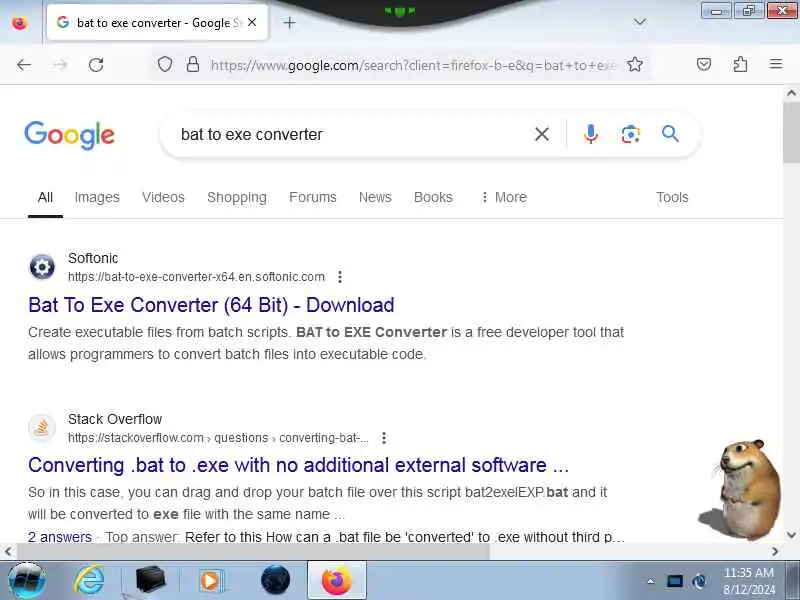This screenshot has width=800, height=600.
Task: Click the Google logo
Action: [x=69, y=135]
